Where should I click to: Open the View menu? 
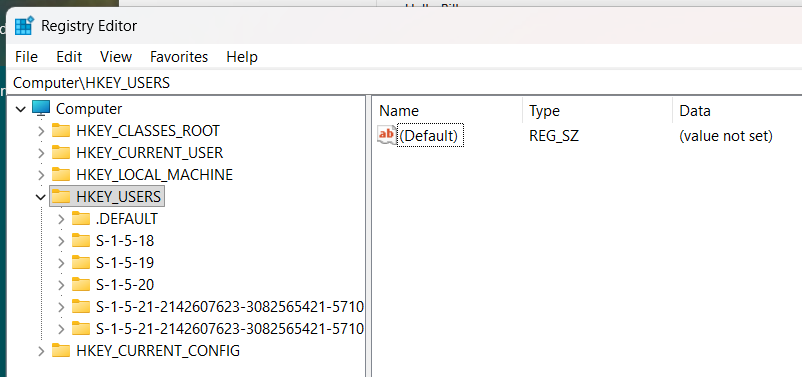click(116, 57)
